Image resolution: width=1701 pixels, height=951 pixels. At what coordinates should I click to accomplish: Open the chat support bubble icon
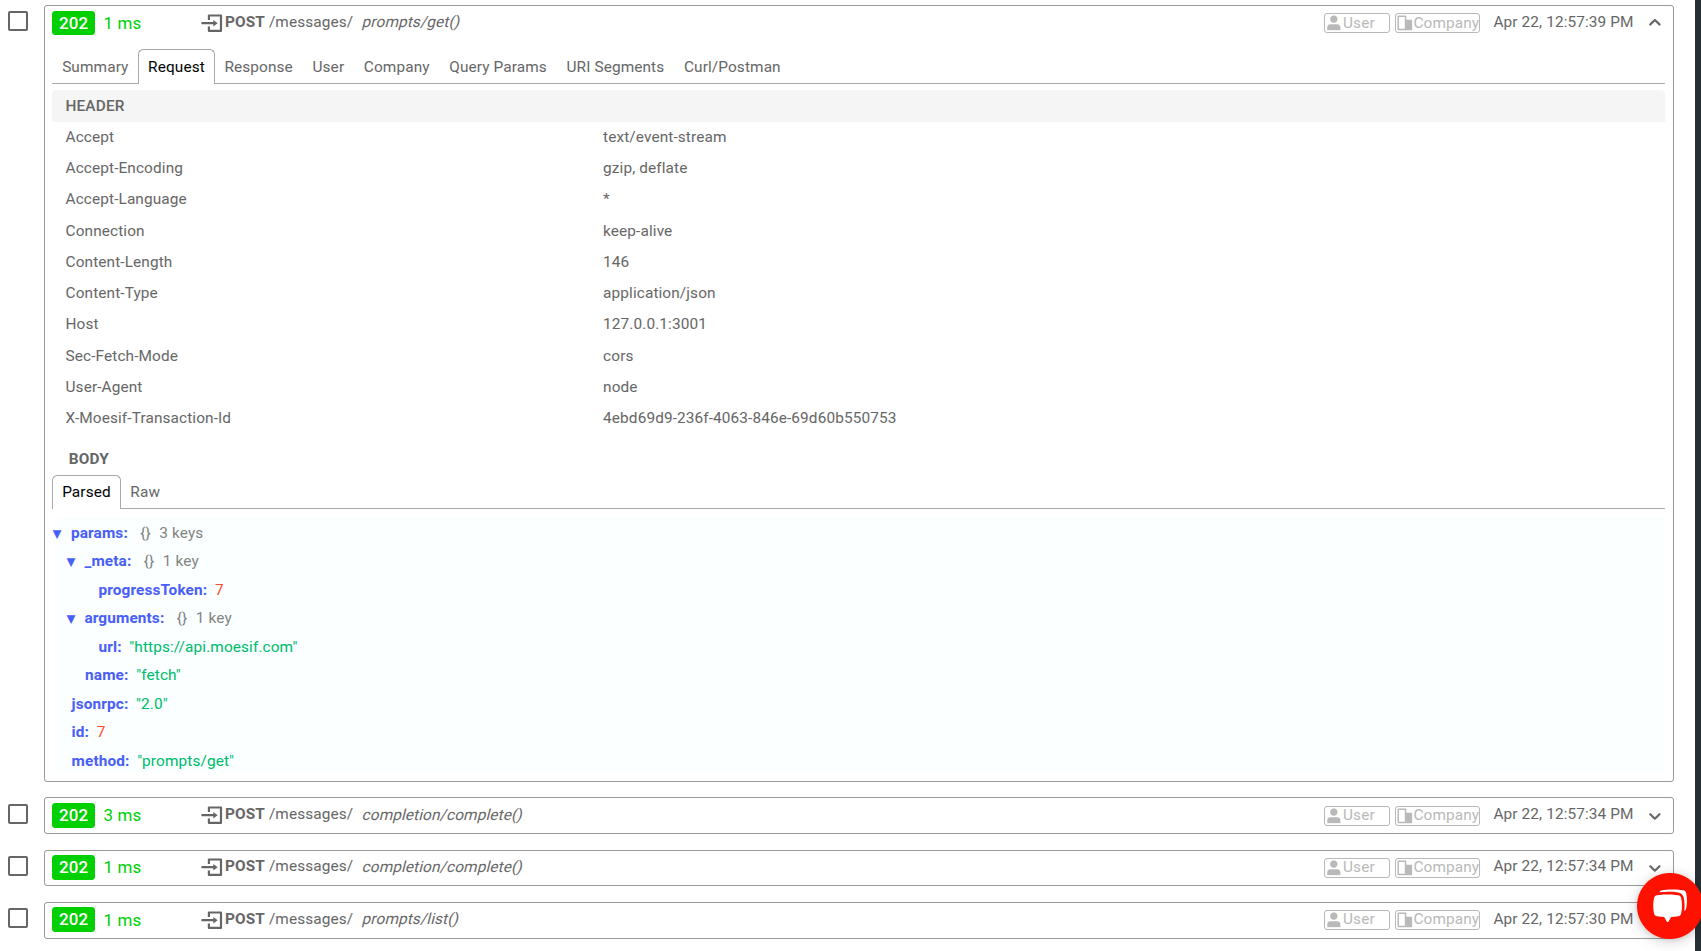1668,906
